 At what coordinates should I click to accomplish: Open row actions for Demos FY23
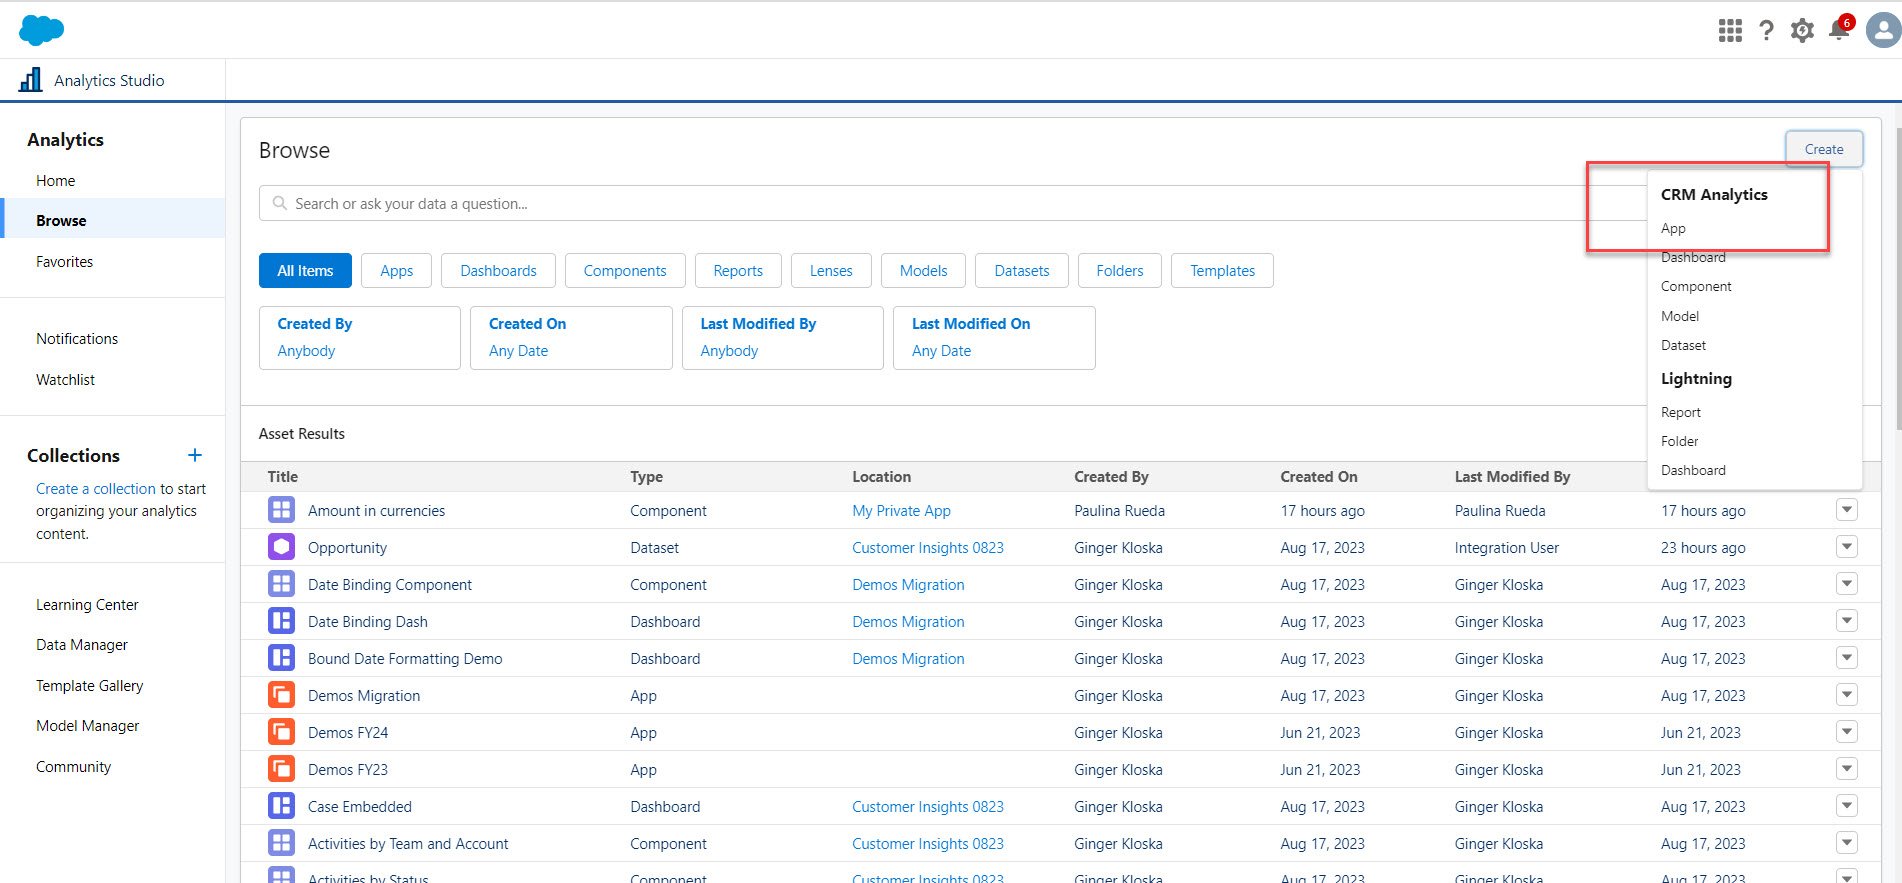click(x=1847, y=769)
